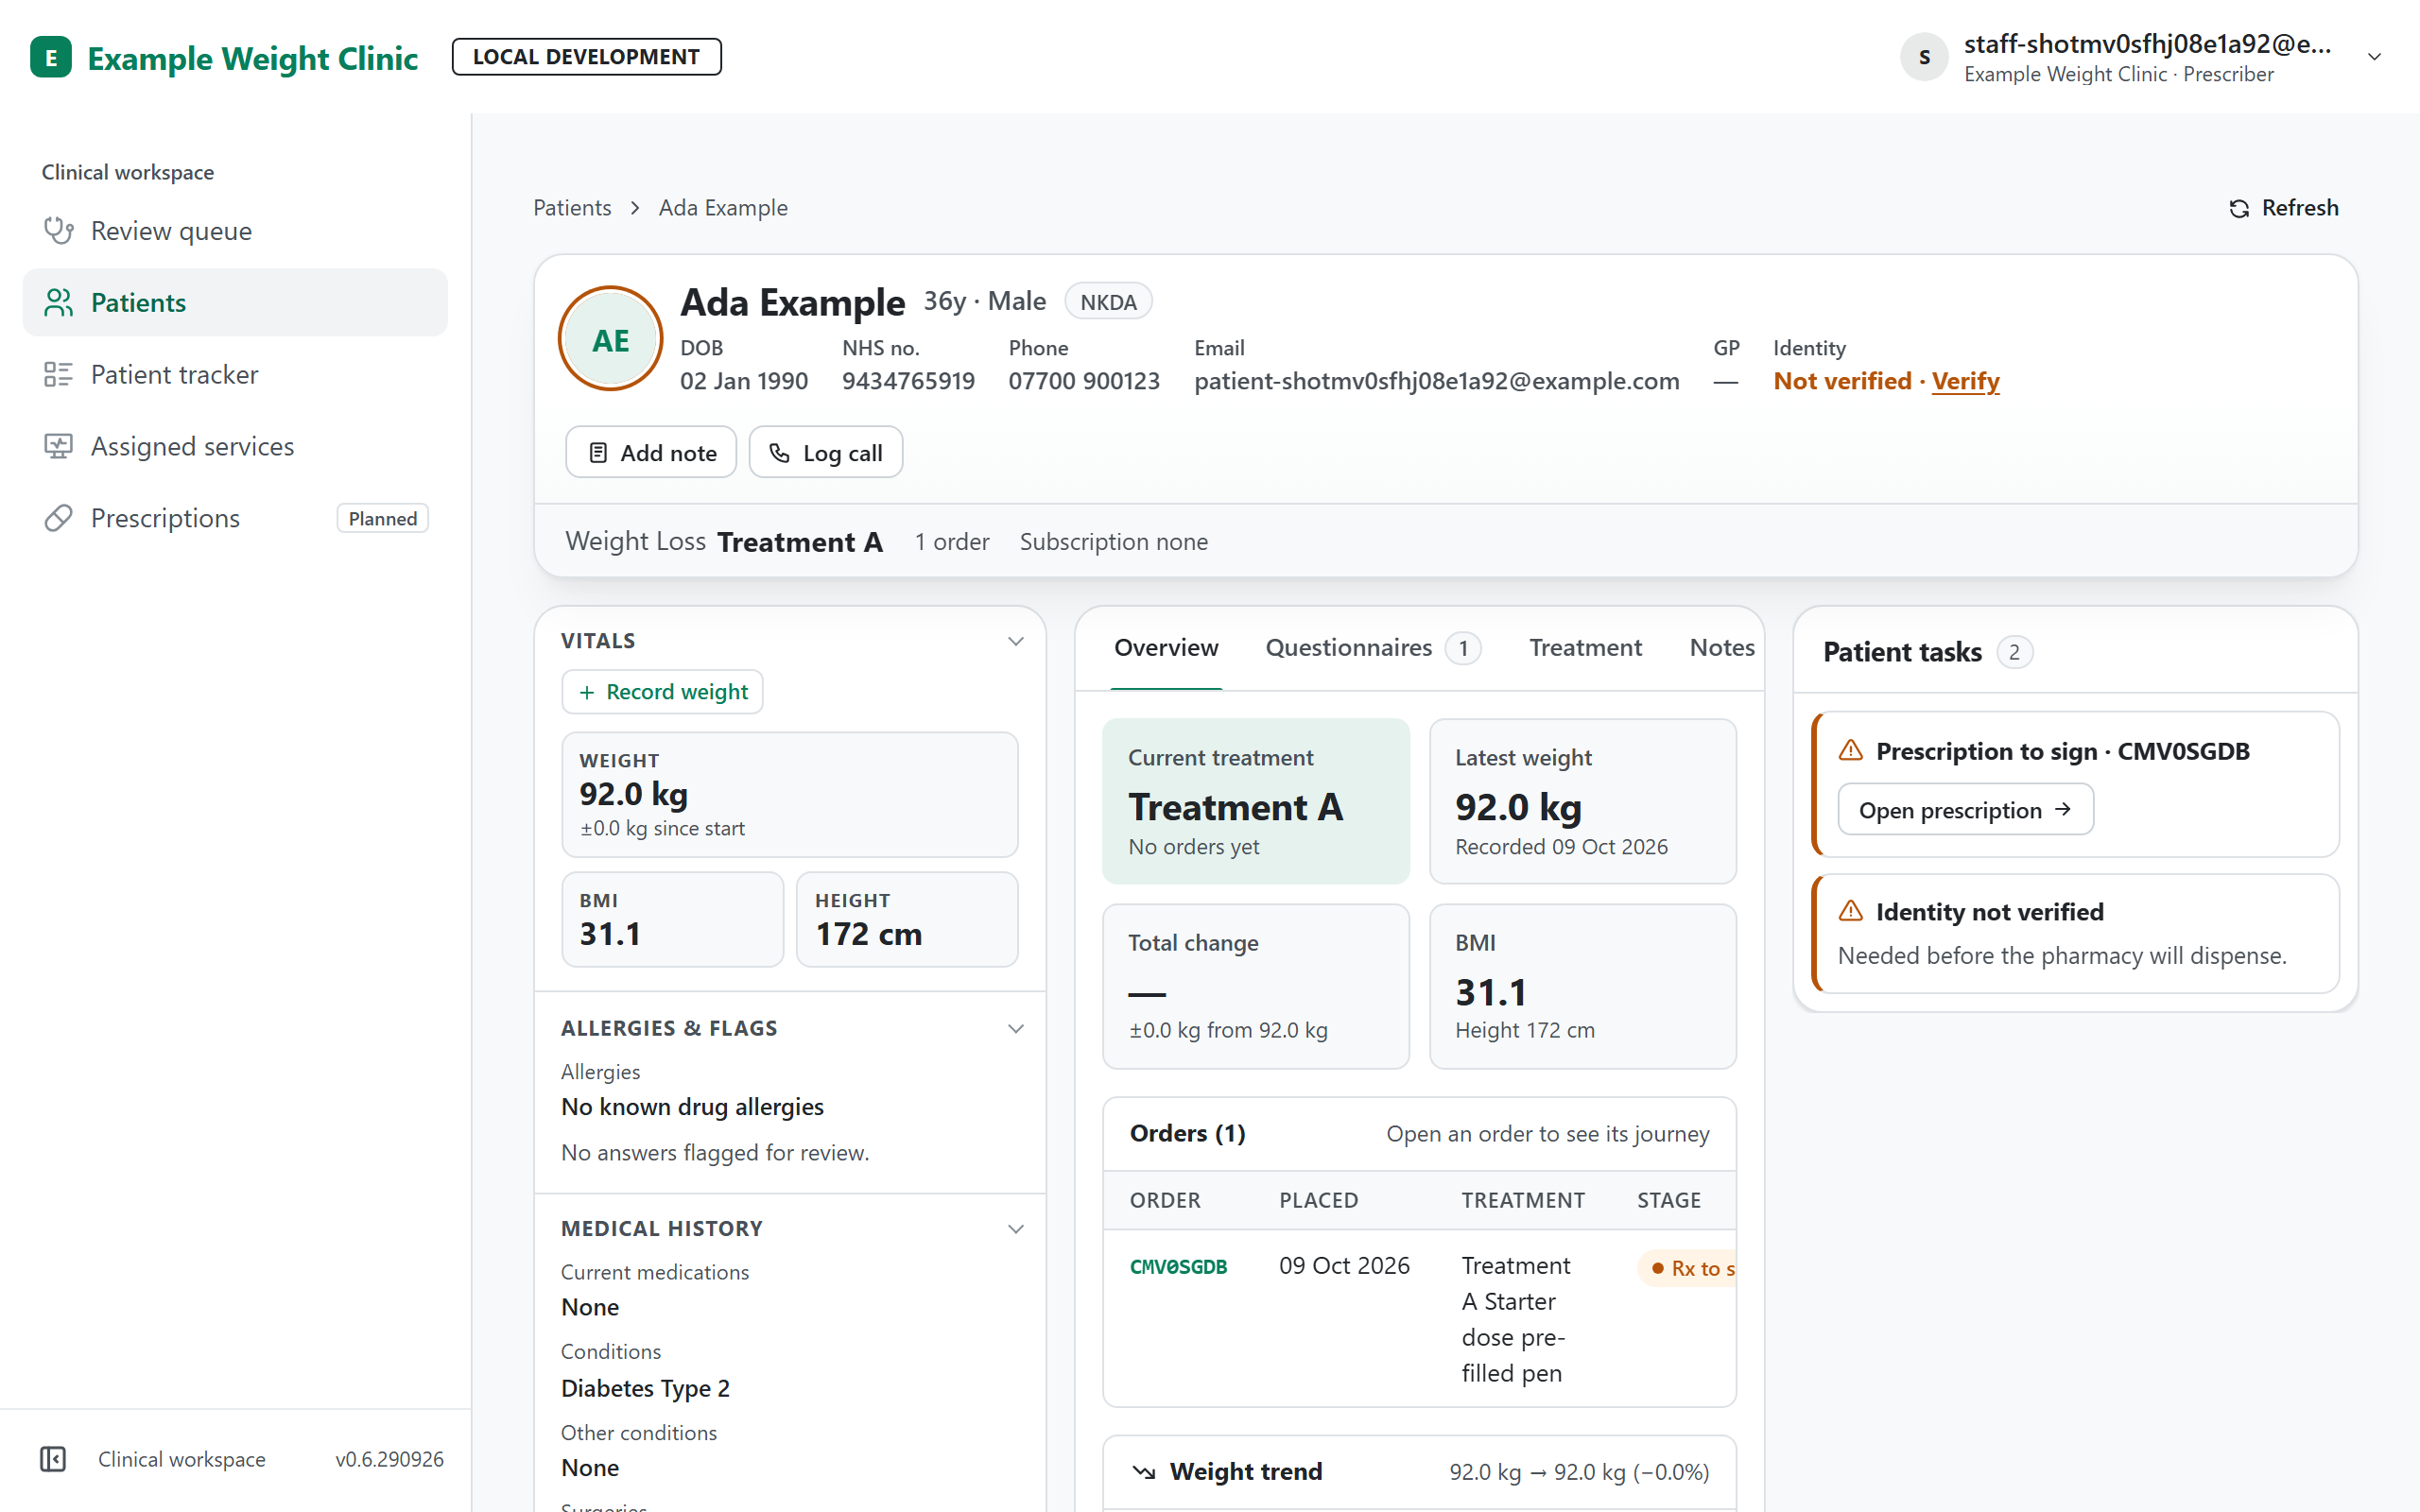2420x1512 pixels.
Task: Click the Weight trend downward arrow icon
Action: (x=1144, y=1472)
